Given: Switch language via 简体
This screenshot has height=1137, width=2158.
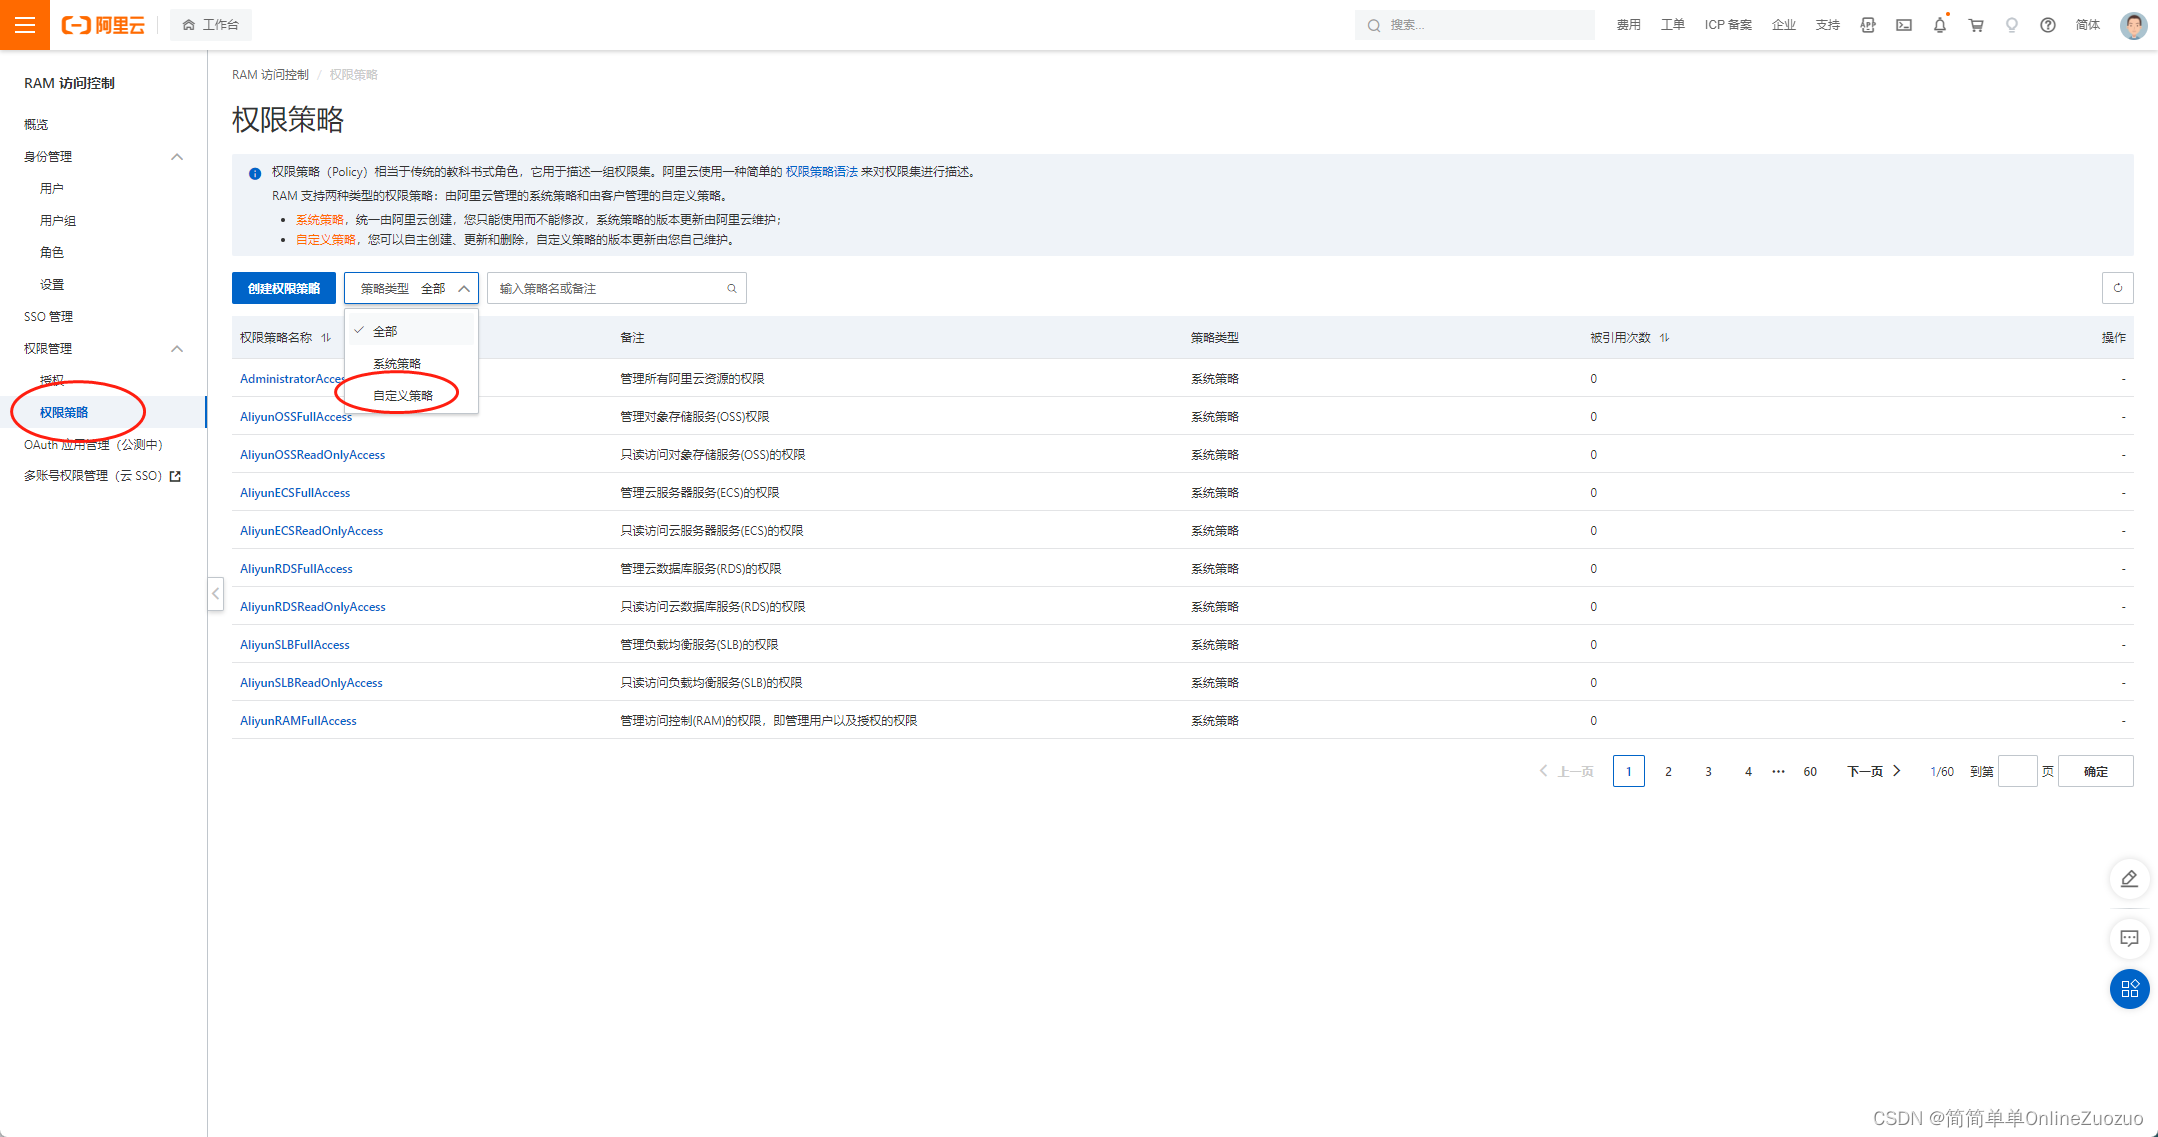Looking at the screenshot, I should point(2088,25).
